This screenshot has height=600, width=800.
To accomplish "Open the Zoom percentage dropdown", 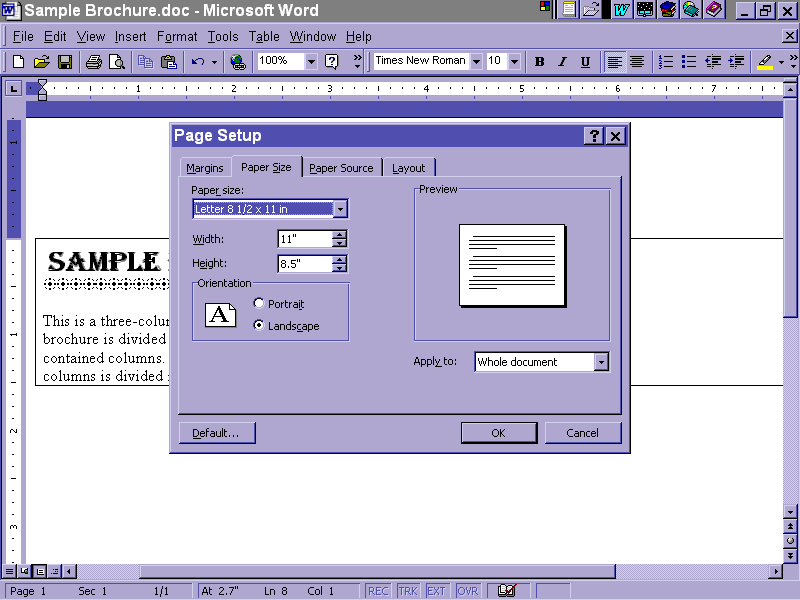I will coord(311,62).
